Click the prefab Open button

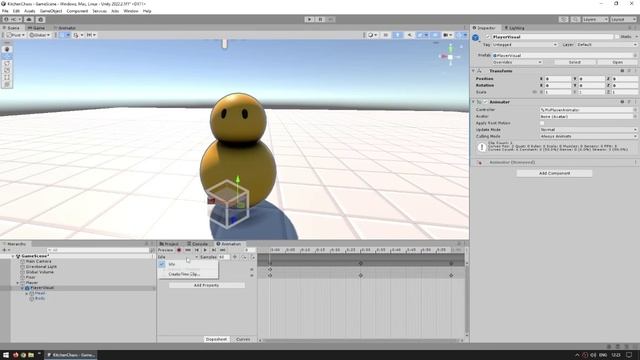pos(617,62)
